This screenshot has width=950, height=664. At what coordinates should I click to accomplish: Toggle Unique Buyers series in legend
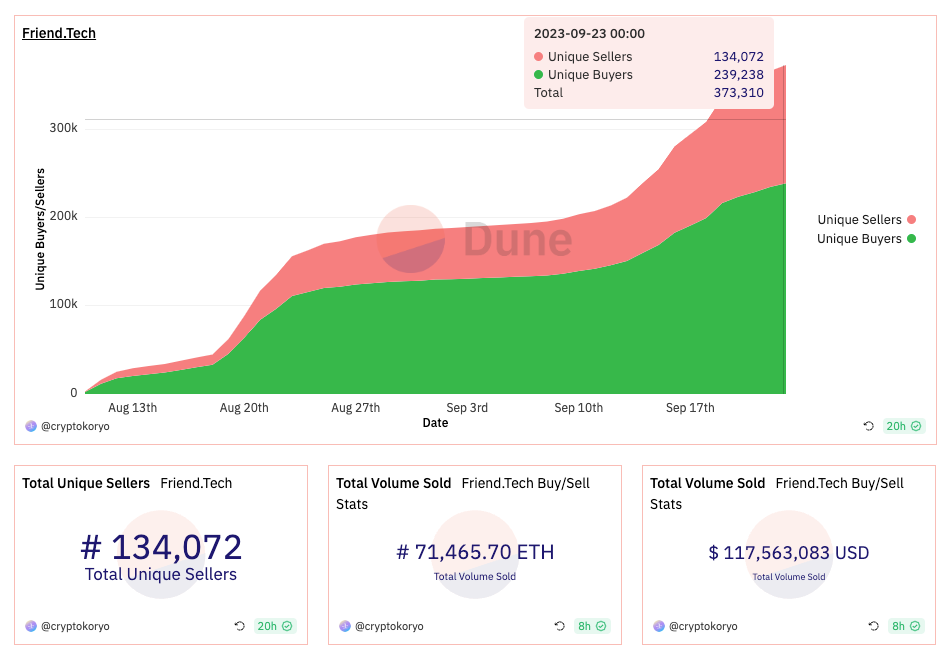(866, 239)
